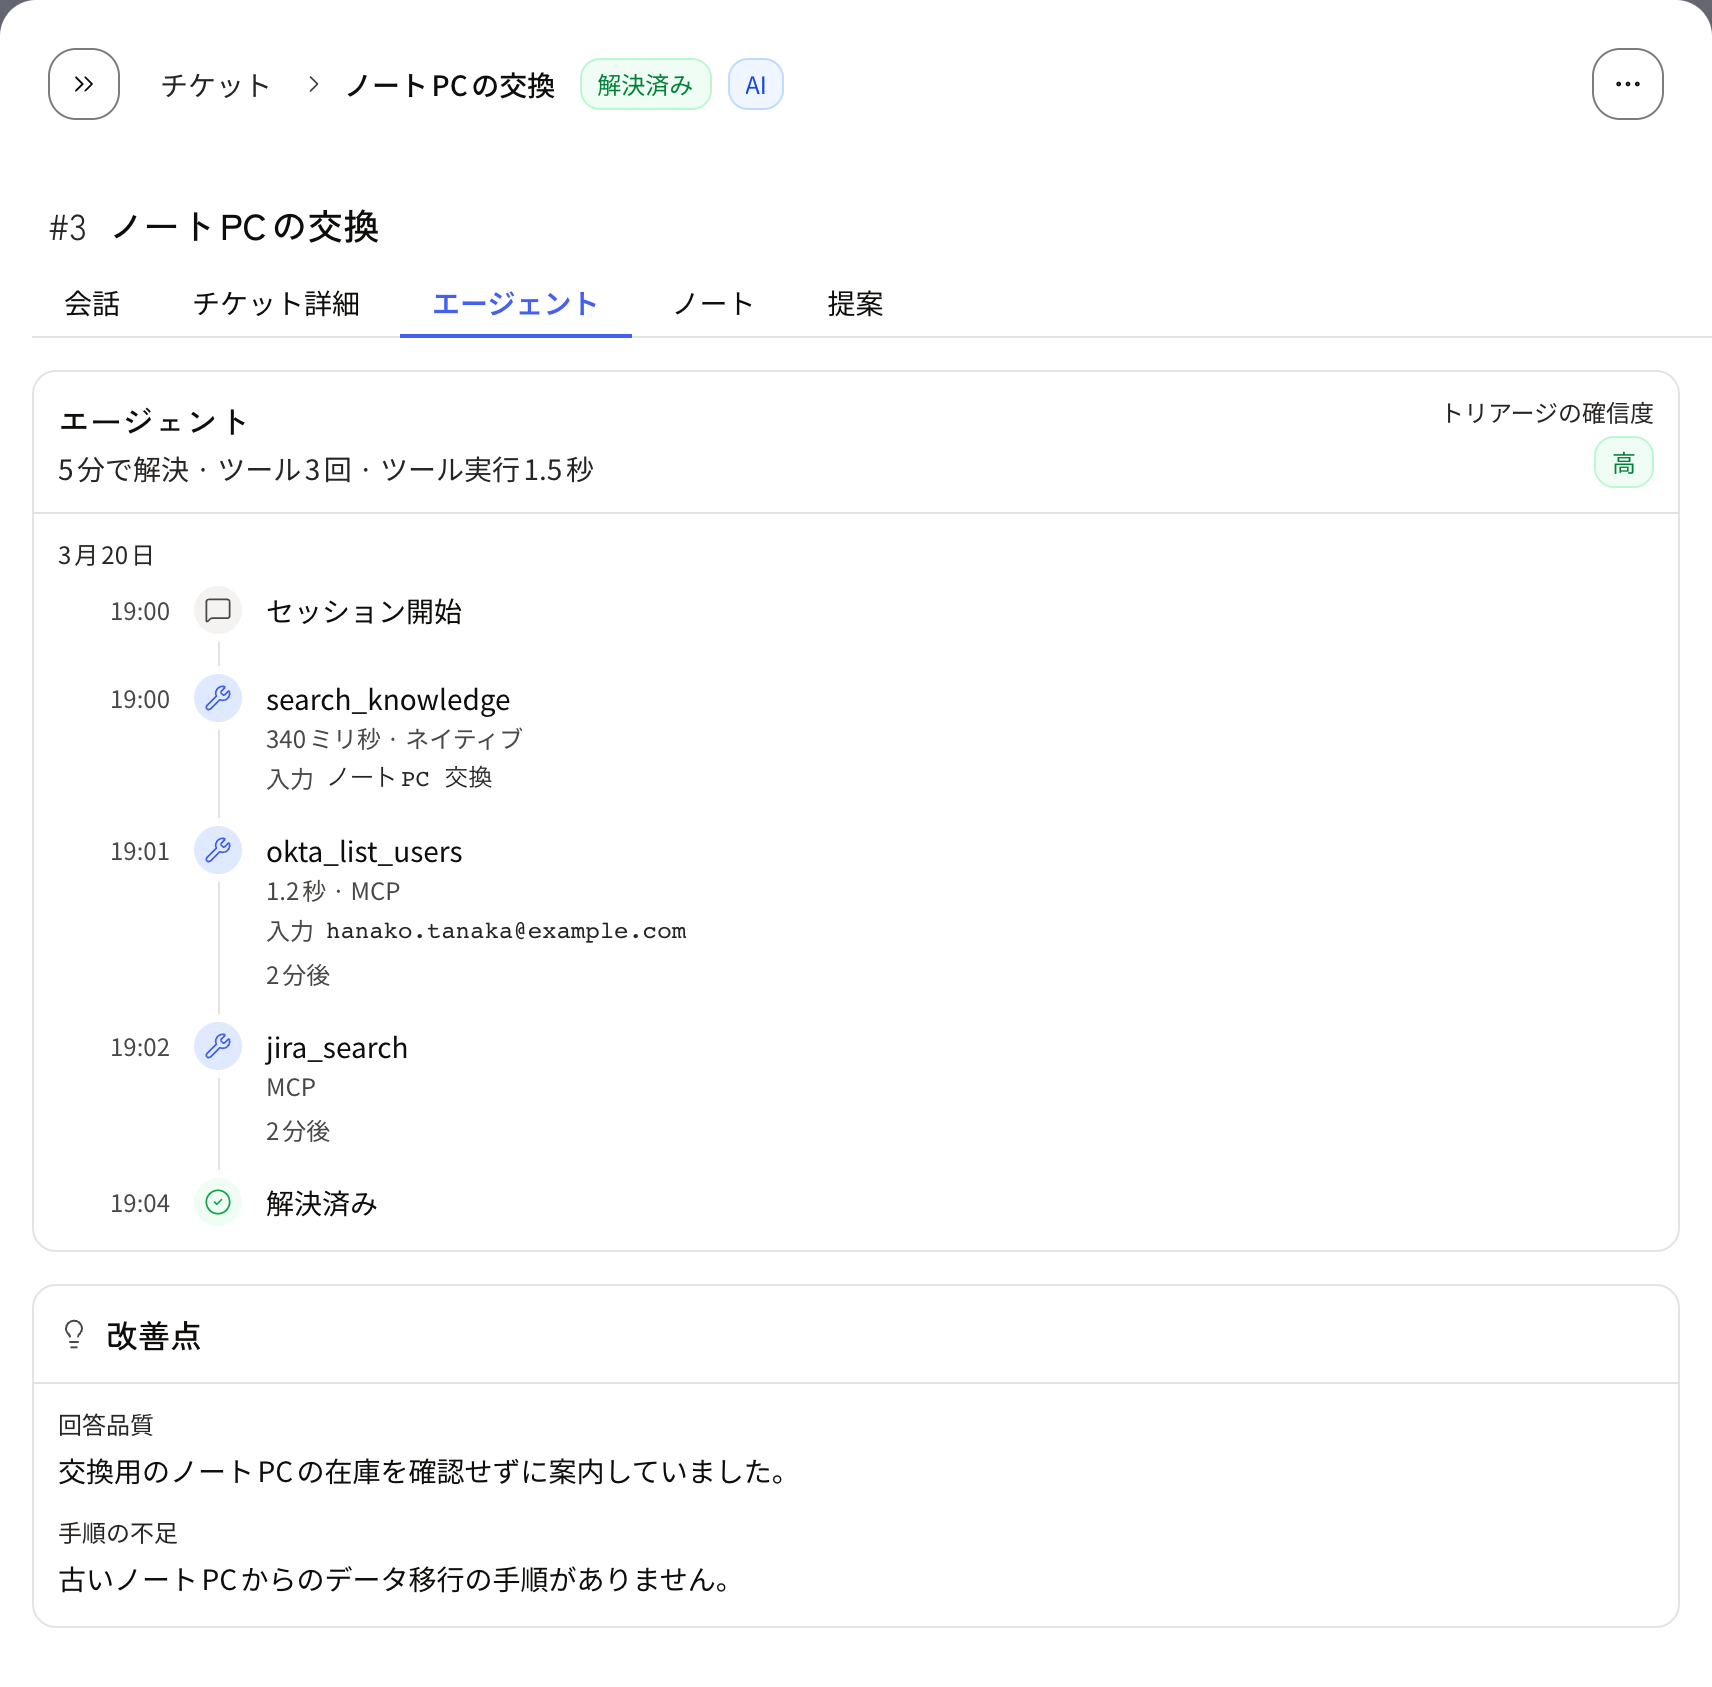Click the 入力 ノートPC 交換 text
1712x1687 pixels.
pos(379,778)
